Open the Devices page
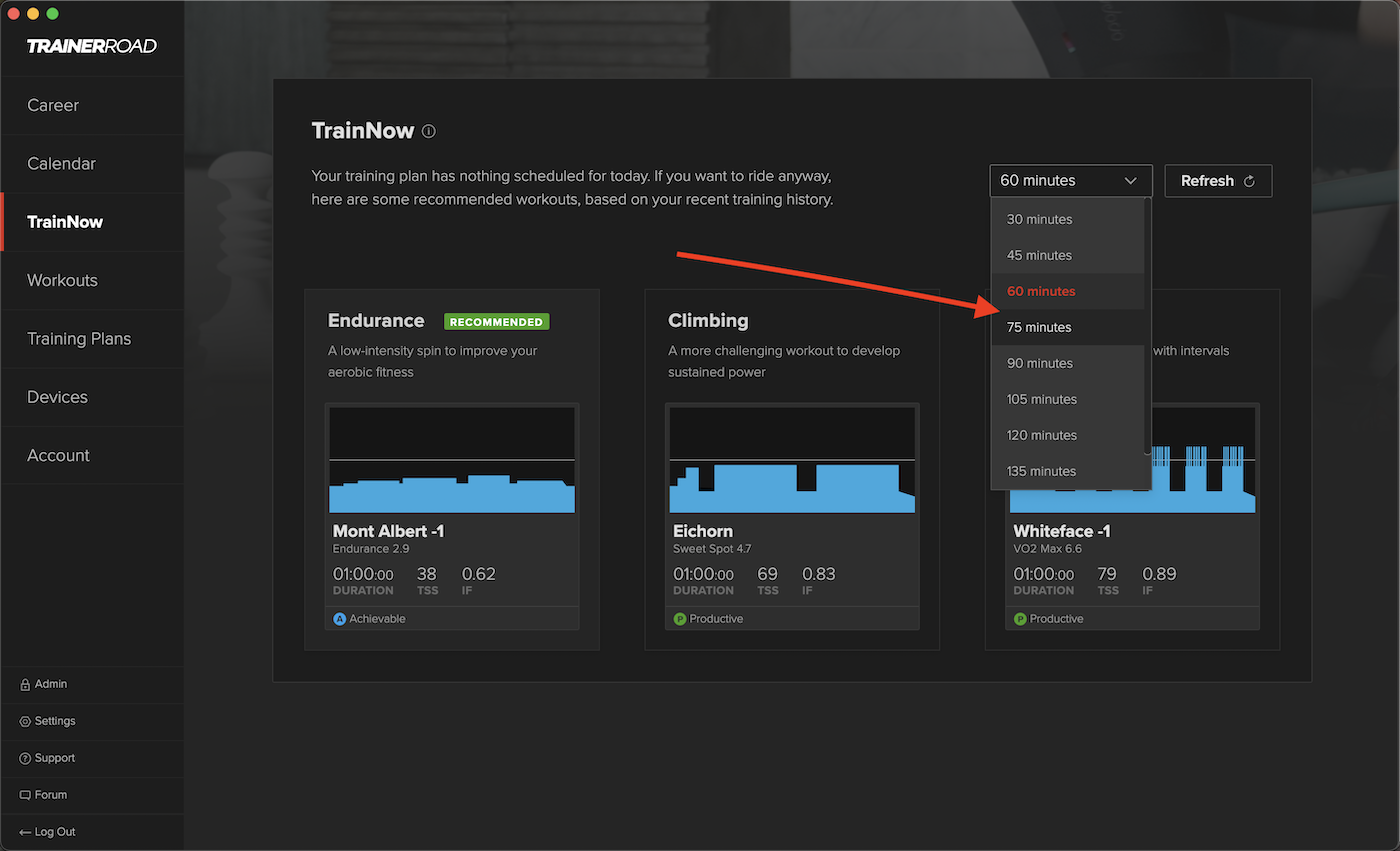The image size is (1400, 851). click(92, 397)
